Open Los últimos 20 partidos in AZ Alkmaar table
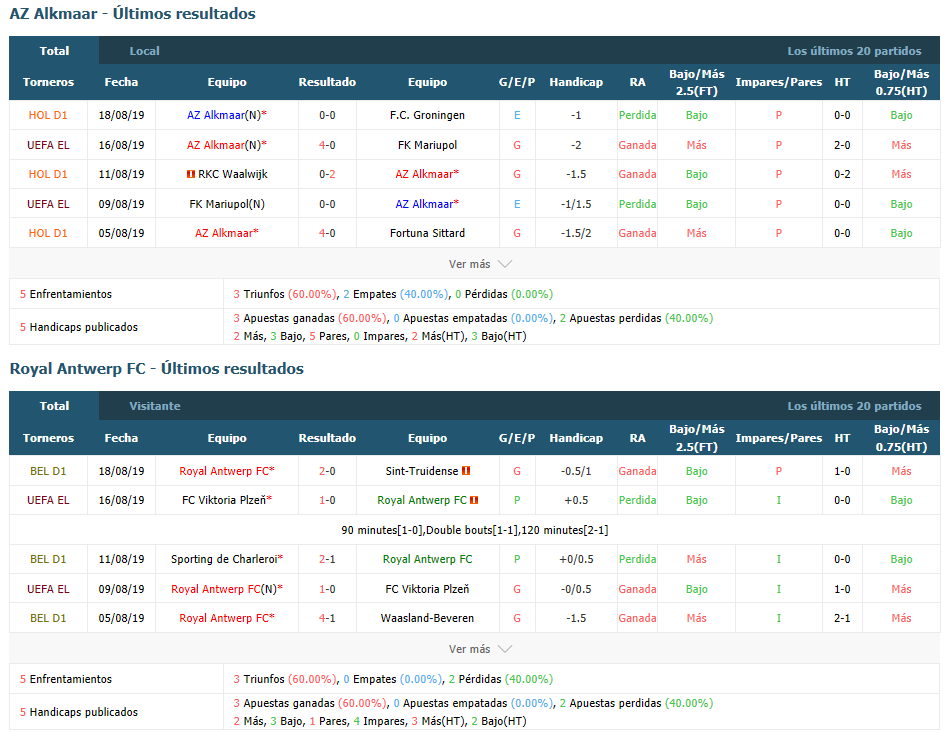 tap(854, 51)
